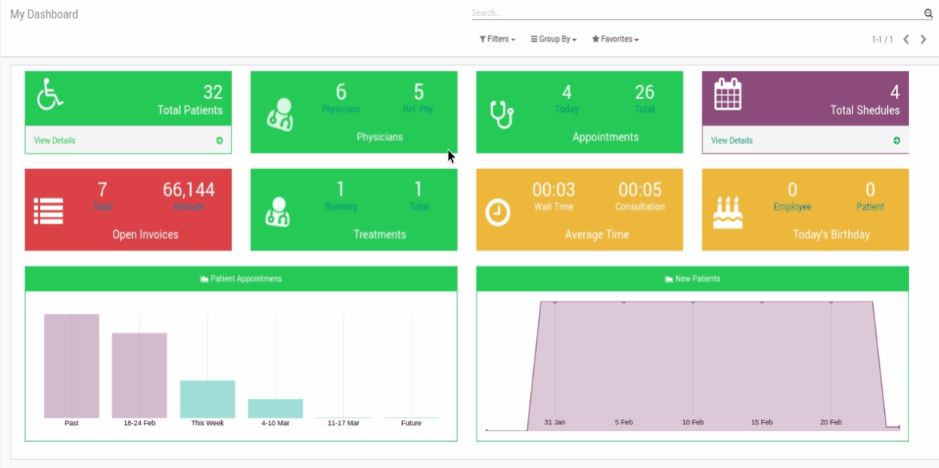Click the doctor icon on Treatments card
939x468 pixels.
278,212
